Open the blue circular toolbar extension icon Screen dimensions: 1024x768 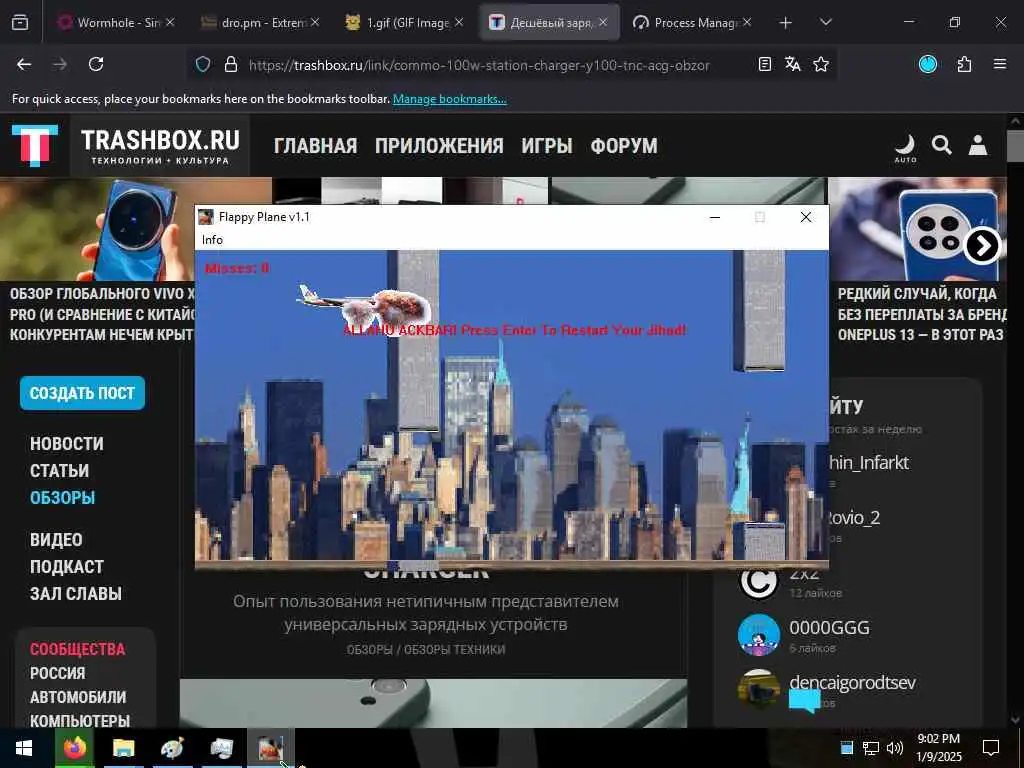[x=928, y=64]
